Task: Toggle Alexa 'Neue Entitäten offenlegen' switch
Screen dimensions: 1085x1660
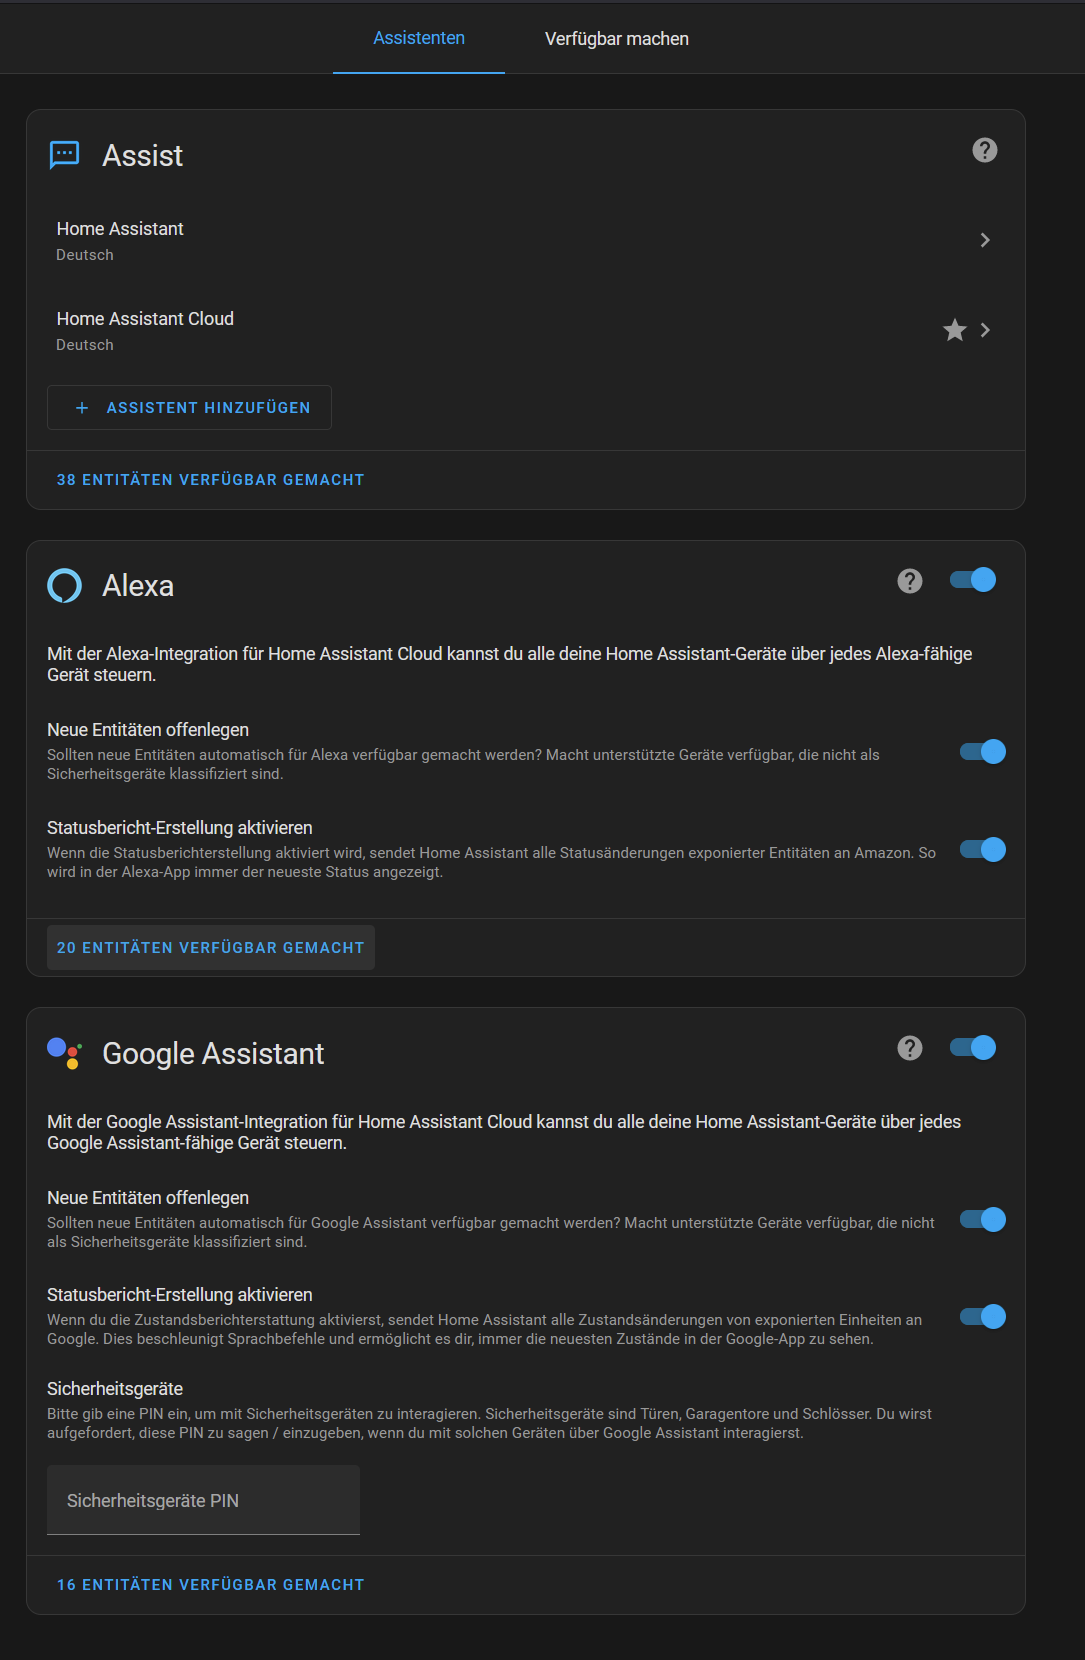Action: (983, 752)
